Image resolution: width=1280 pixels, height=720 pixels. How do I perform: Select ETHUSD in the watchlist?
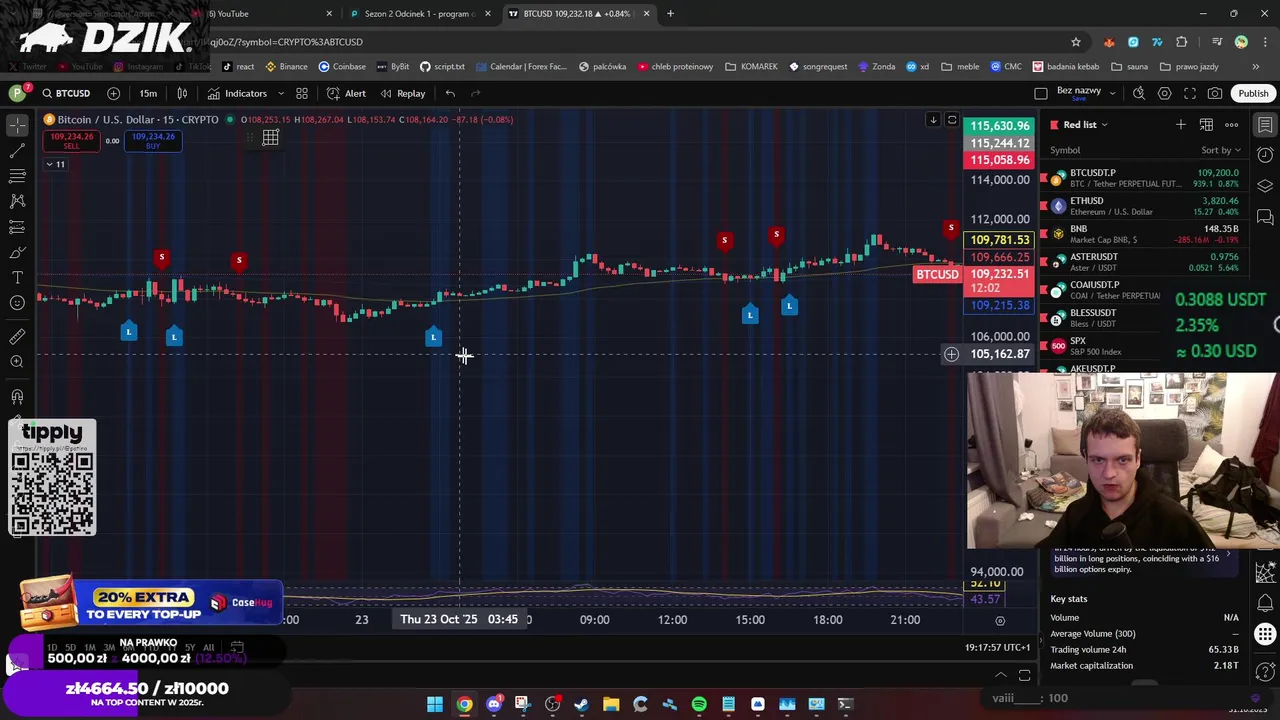pyautogui.click(x=1145, y=206)
